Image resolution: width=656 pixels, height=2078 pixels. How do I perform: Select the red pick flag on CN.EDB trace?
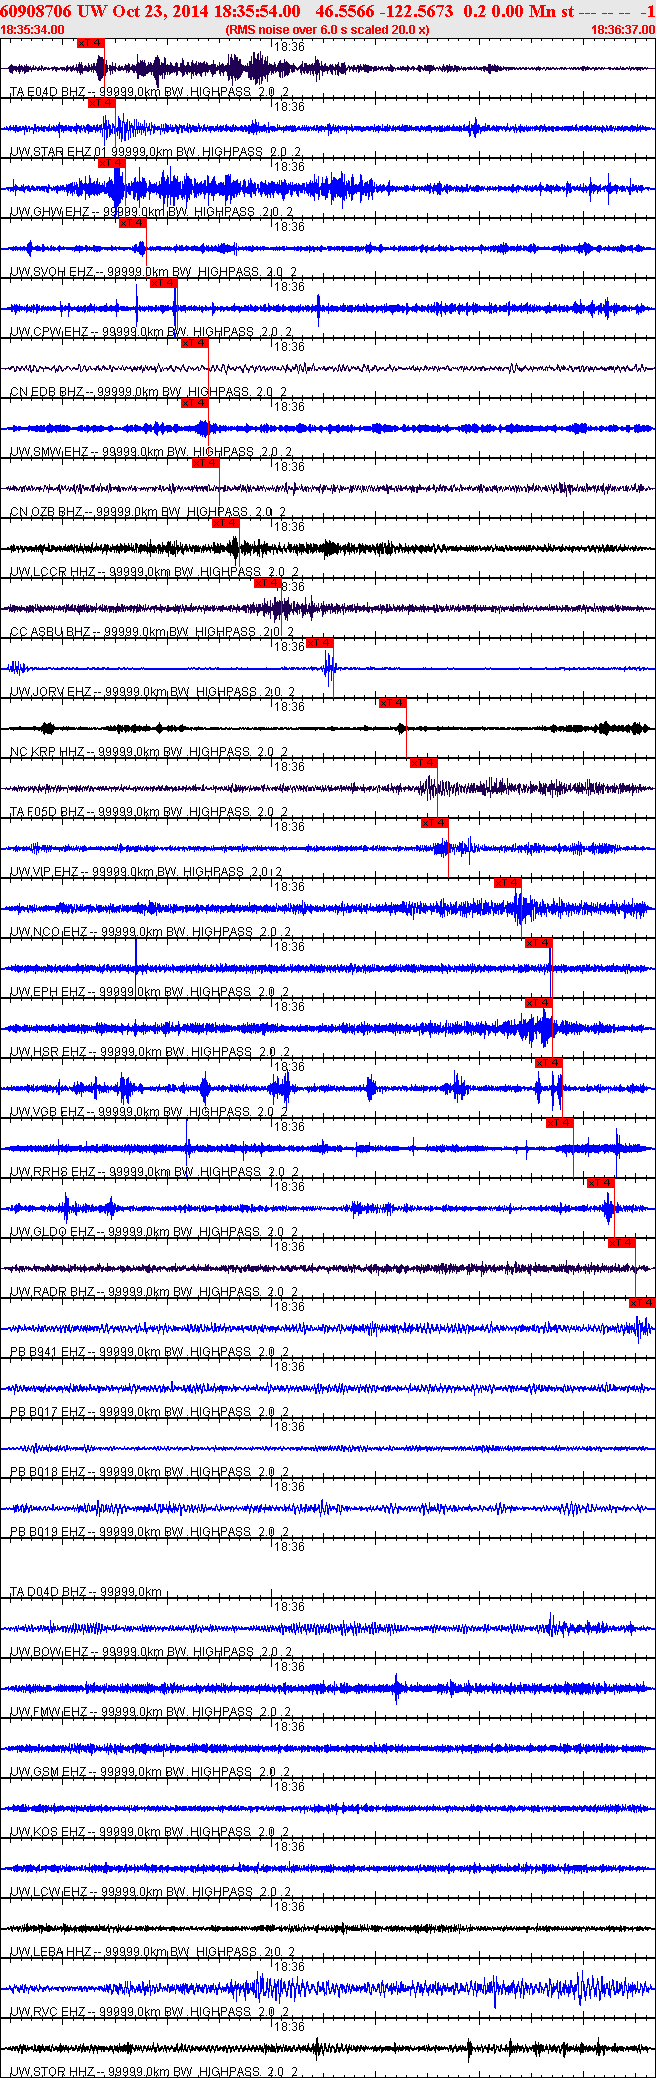194,343
